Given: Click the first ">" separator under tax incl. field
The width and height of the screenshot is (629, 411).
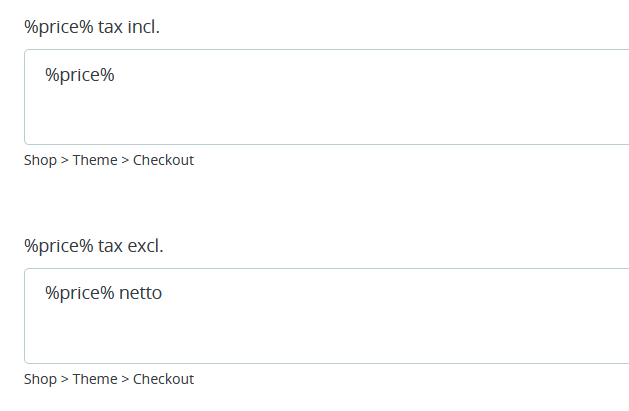Looking at the screenshot, I should 65,160.
